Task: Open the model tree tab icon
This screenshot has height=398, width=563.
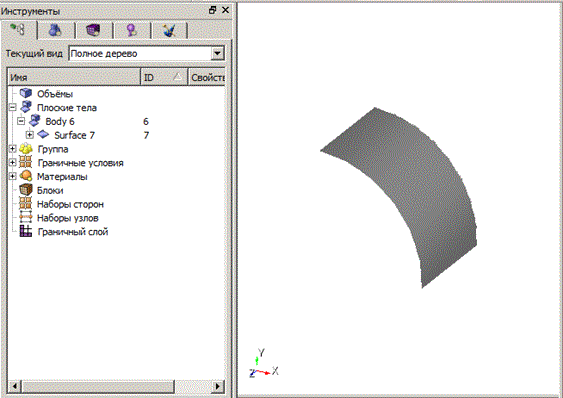Action: coord(18,29)
